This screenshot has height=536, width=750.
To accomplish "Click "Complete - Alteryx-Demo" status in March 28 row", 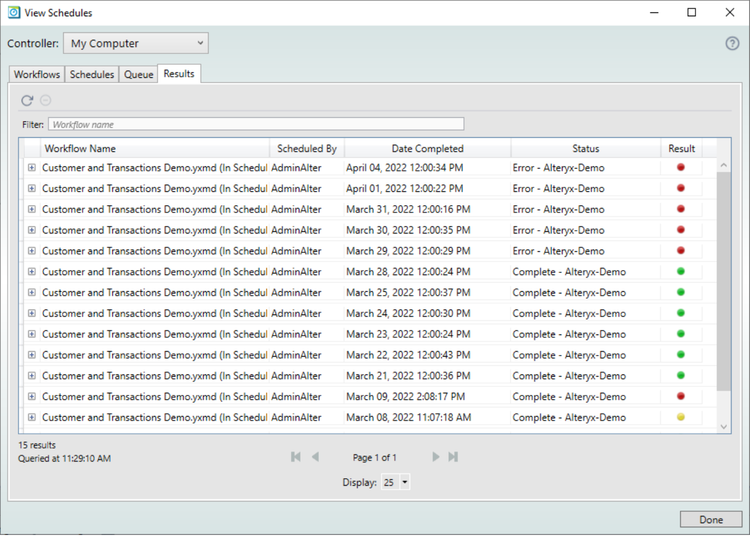I will coord(569,272).
